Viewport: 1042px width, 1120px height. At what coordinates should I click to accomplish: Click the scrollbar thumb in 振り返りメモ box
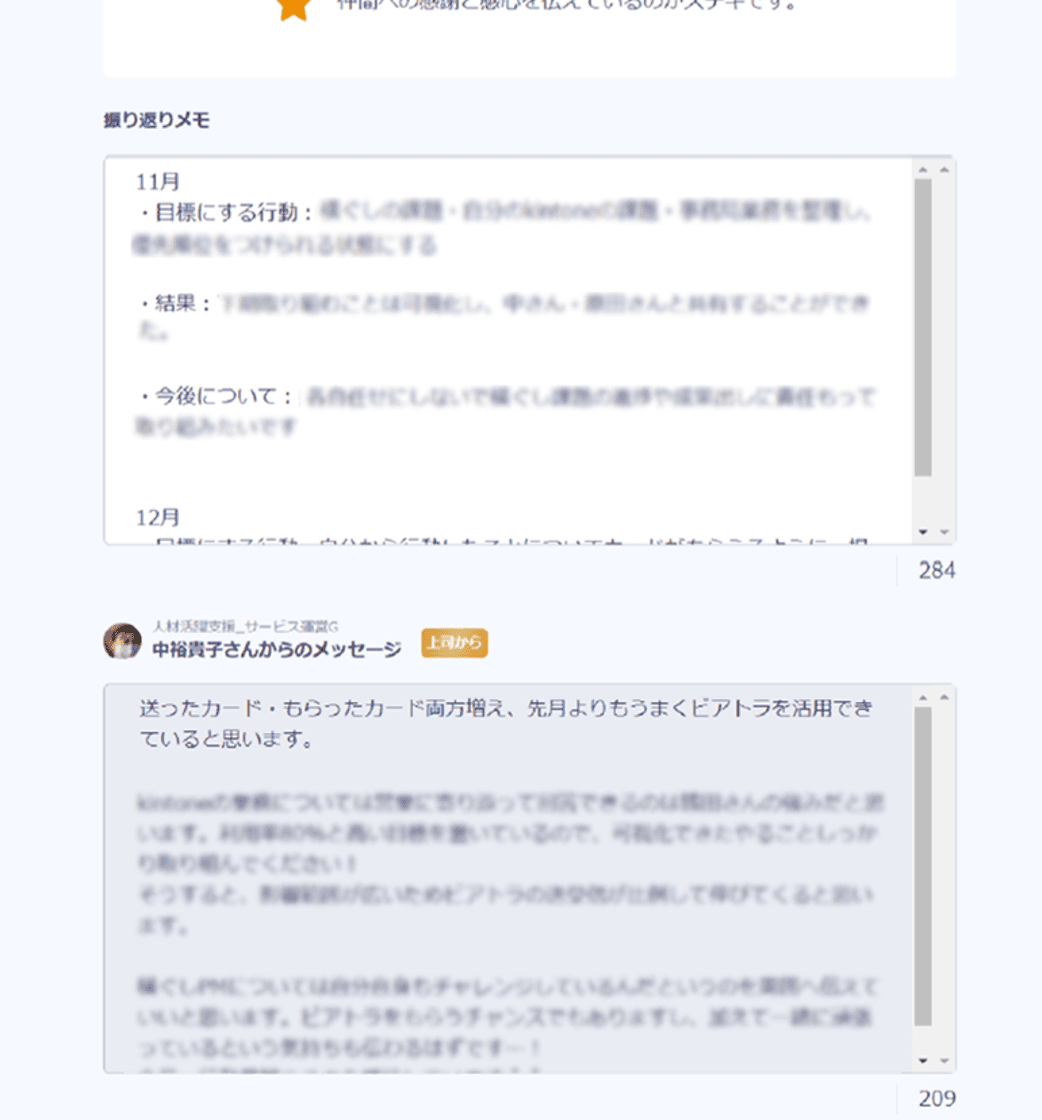point(923,327)
